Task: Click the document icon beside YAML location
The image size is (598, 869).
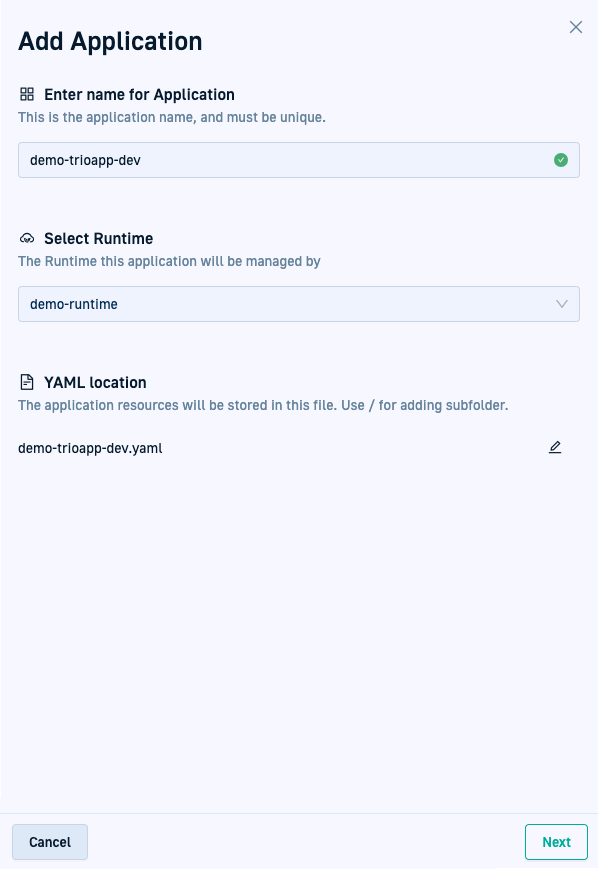Action: click(27, 382)
